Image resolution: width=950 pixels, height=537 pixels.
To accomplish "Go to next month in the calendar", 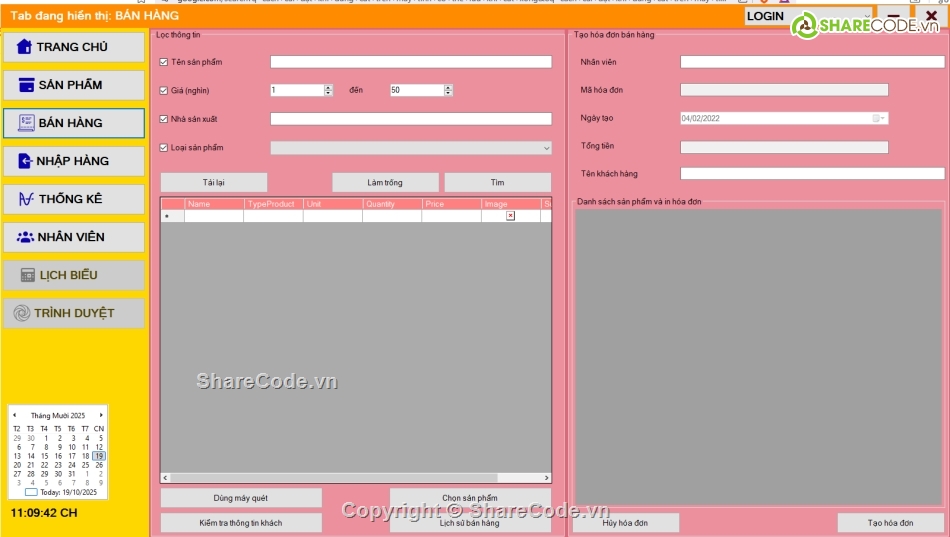I will [x=101, y=415].
